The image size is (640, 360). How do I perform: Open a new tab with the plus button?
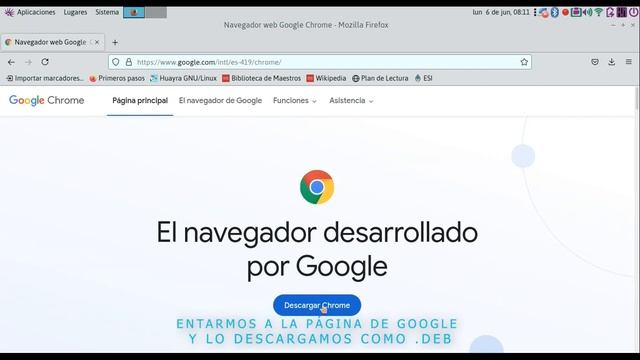(115, 42)
